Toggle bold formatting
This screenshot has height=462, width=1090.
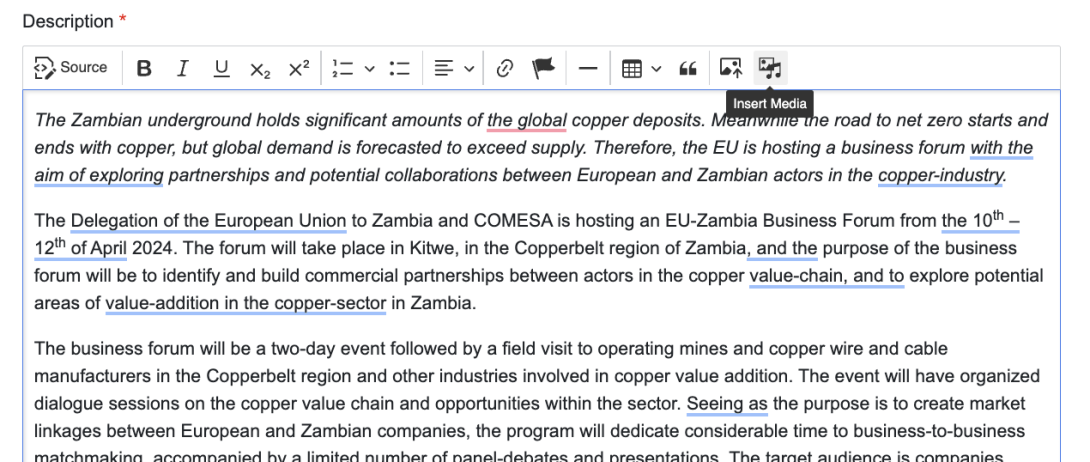pos(144,68)
